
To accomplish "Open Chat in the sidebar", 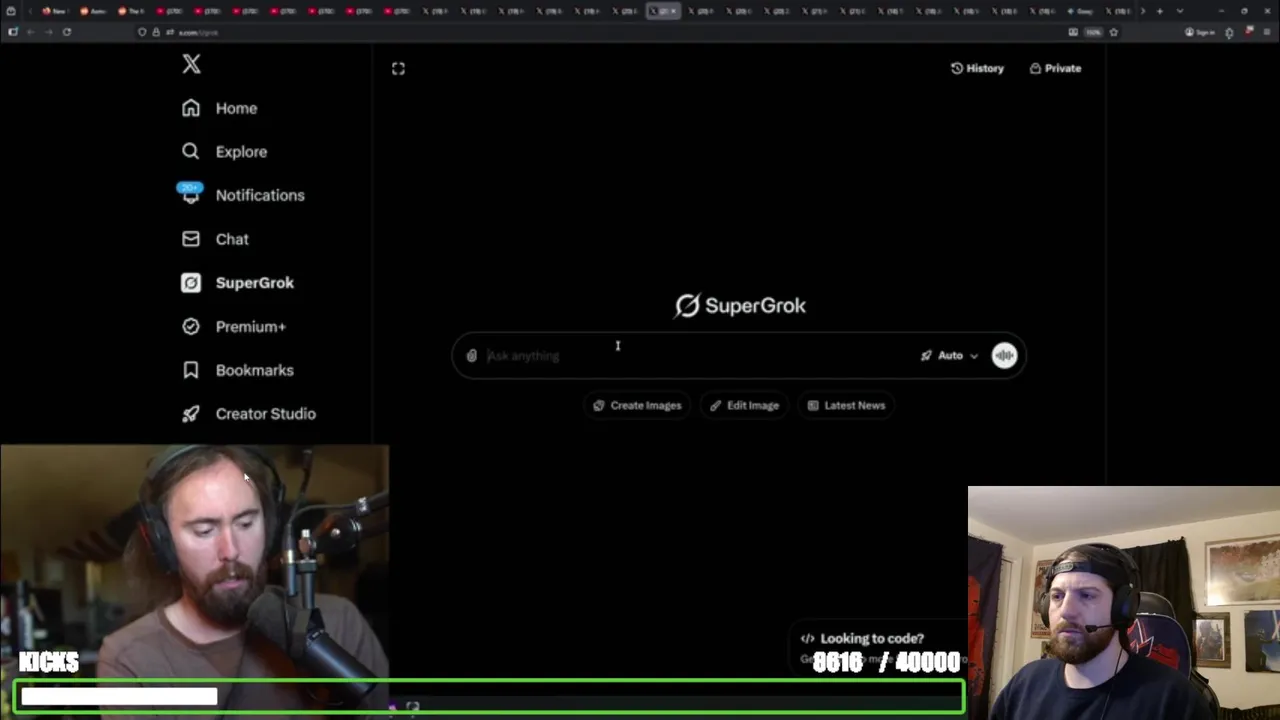I will coord(215,239).
